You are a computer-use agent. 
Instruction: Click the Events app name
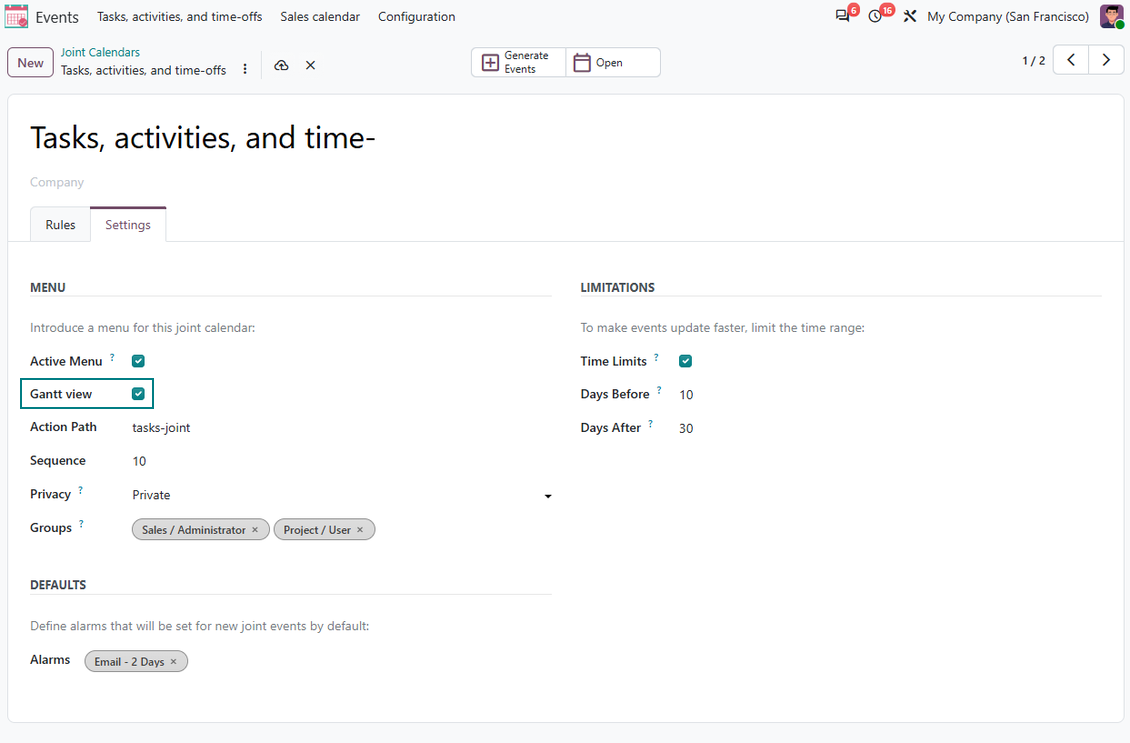click(x=57, y=17)
